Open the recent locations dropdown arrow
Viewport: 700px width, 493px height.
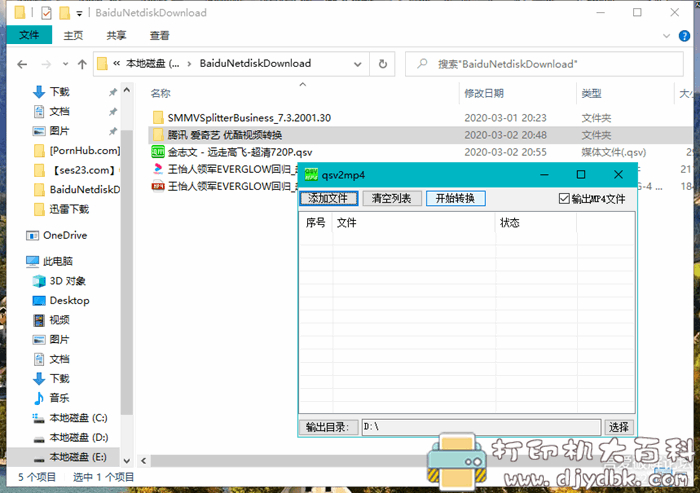click(66, 64)
